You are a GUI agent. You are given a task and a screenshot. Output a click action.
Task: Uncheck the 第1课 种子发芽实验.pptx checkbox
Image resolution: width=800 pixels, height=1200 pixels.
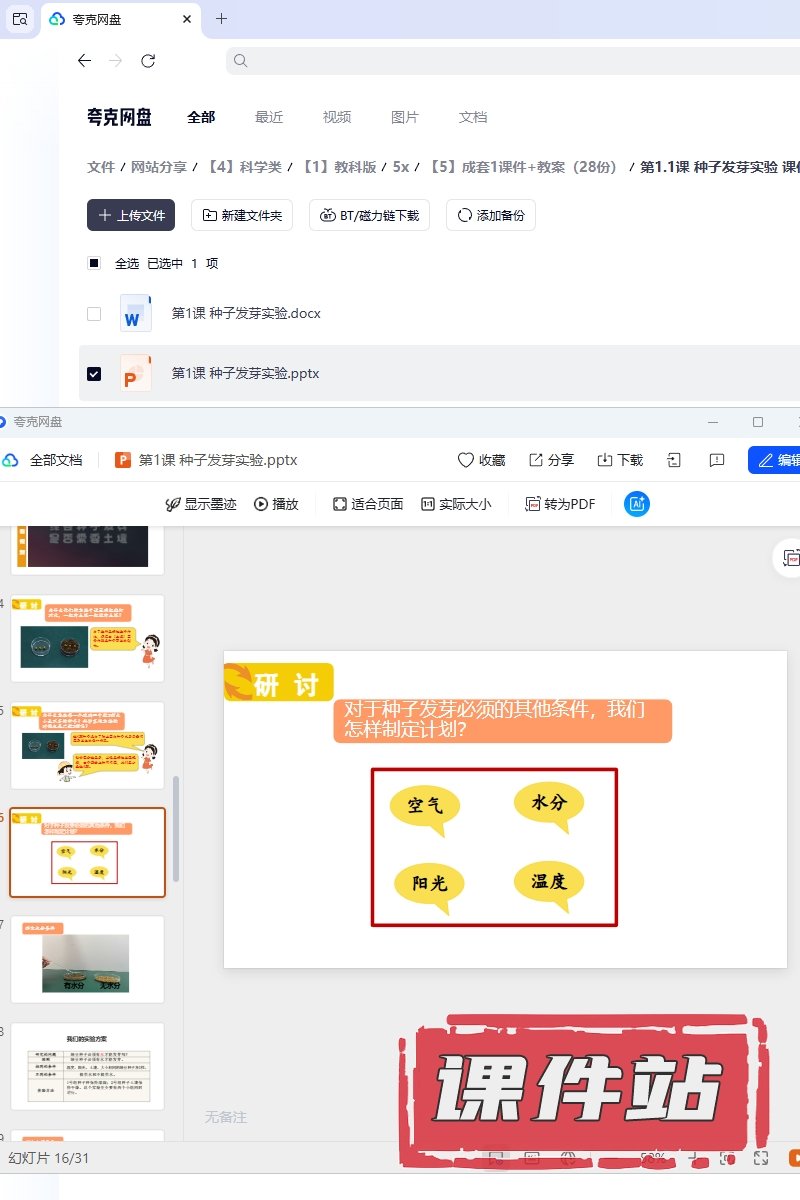[x=94, y=374]
